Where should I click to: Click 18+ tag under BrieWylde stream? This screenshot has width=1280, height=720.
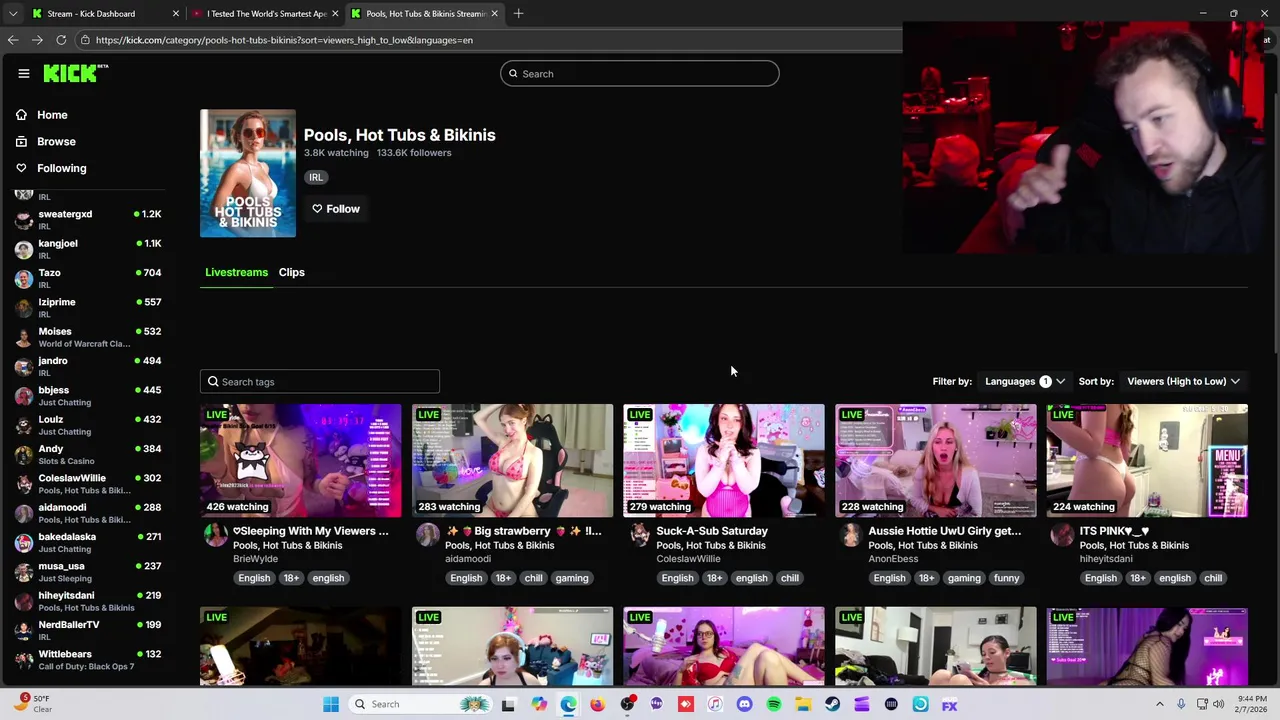(x=291, y=578)
